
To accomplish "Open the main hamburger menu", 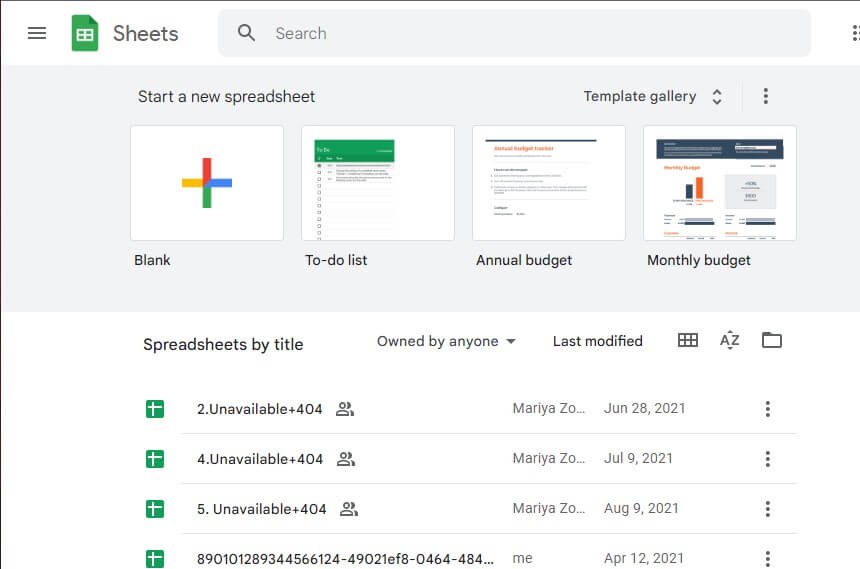I will (37, 33).
